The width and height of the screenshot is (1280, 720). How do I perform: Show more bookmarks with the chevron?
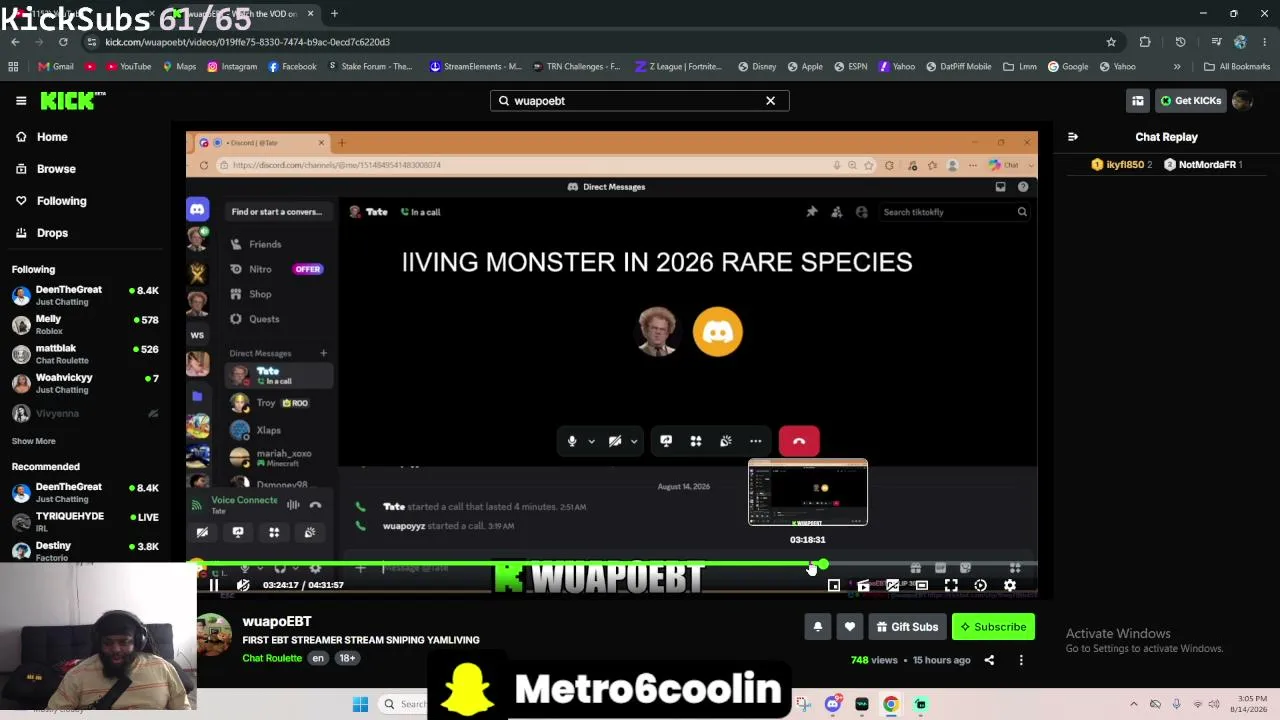pos(1177,67)
